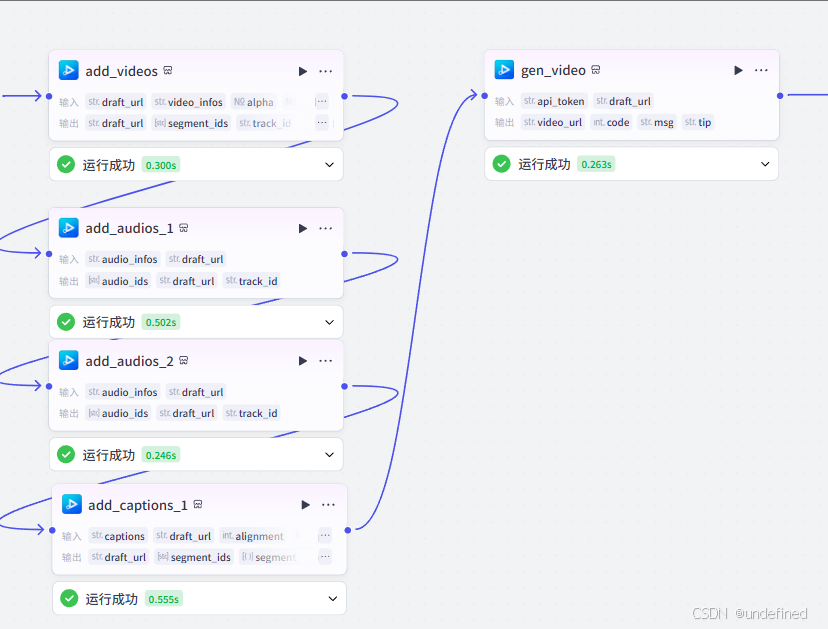Open the add_captions_1 more options menu

pos(328,505)
